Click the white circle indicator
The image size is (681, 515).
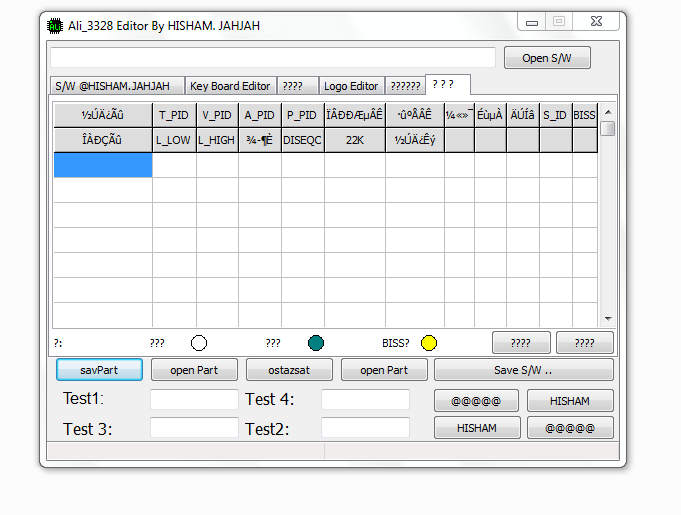tap(199, 343)
